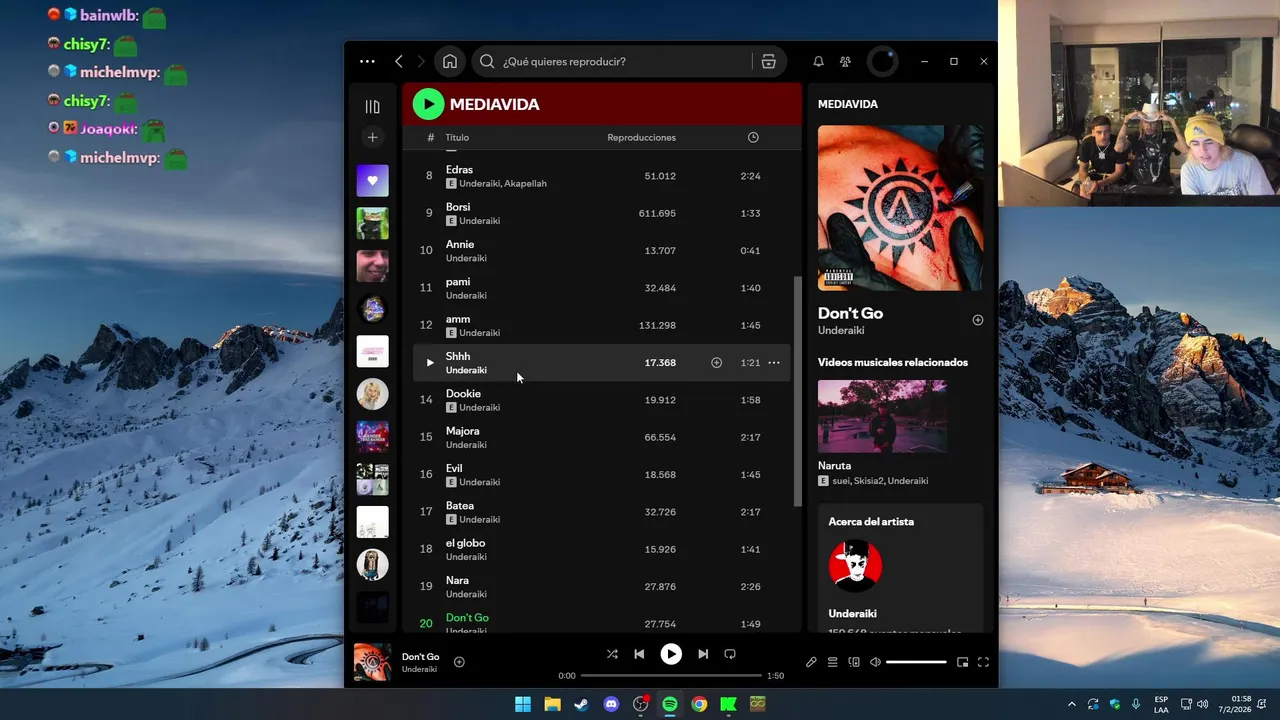
Task: Open the 'Acerca del artista' Underaiki avatar
Action: [855, 566]
